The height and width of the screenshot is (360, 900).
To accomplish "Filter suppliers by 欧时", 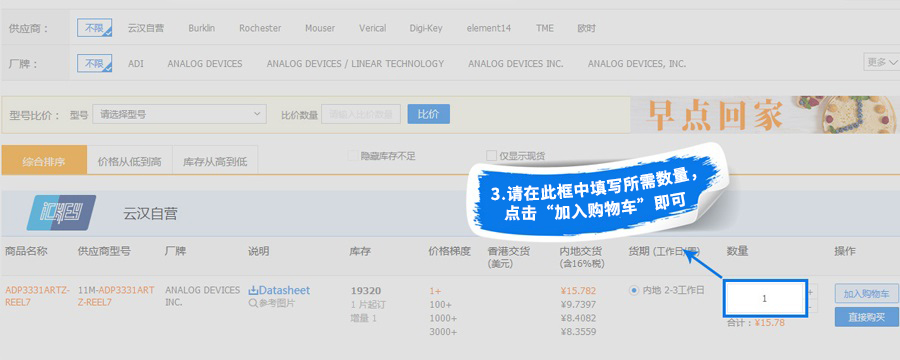I will pyautogui.click(x=587, y=28).
